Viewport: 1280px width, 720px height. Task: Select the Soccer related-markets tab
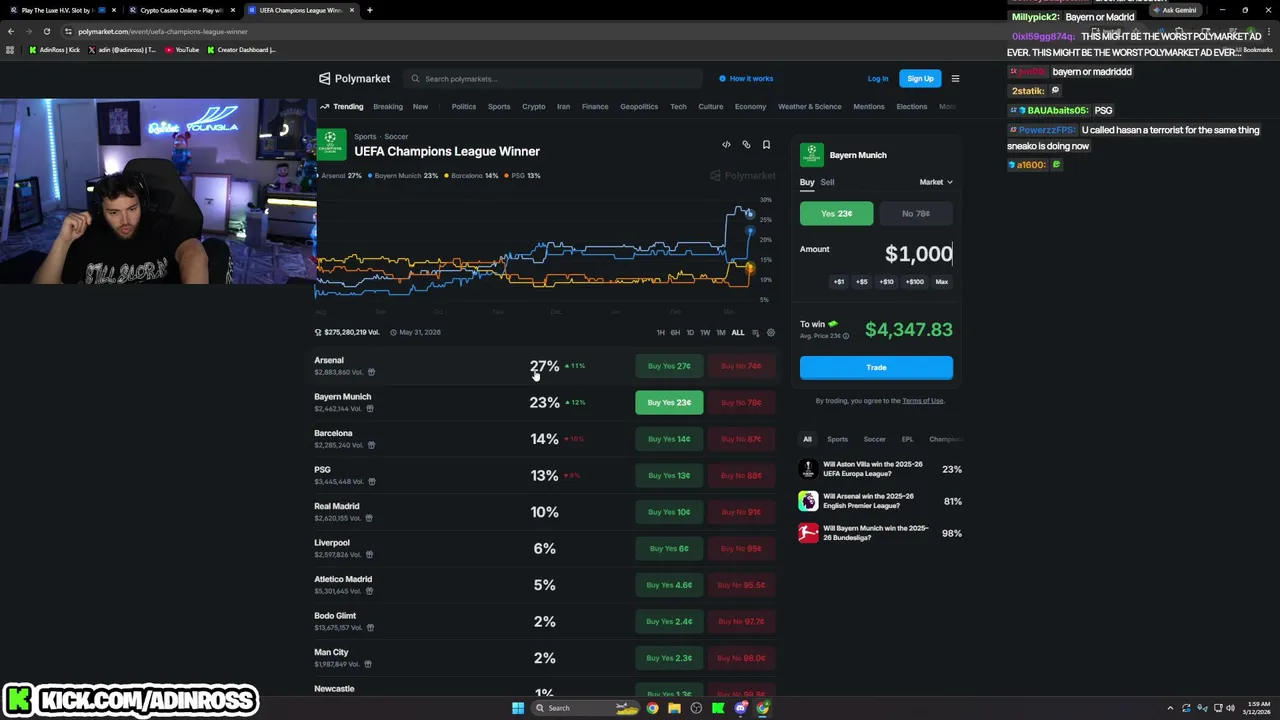(x=874, y=439)
